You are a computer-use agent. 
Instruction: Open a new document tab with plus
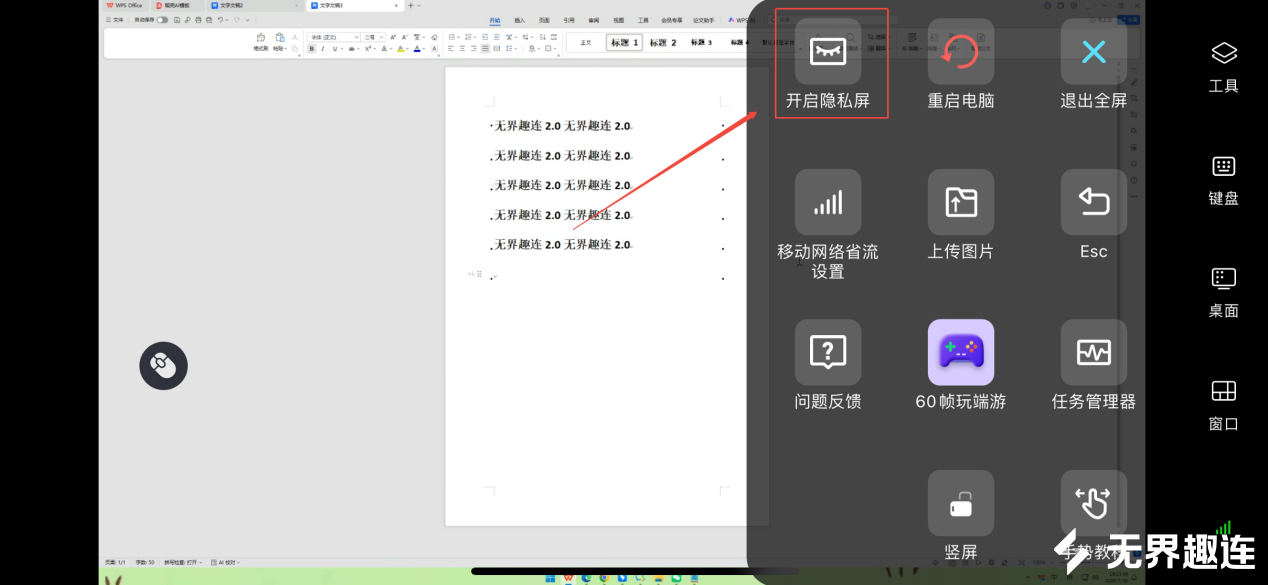pyautogui.click(x=410, y=6)
